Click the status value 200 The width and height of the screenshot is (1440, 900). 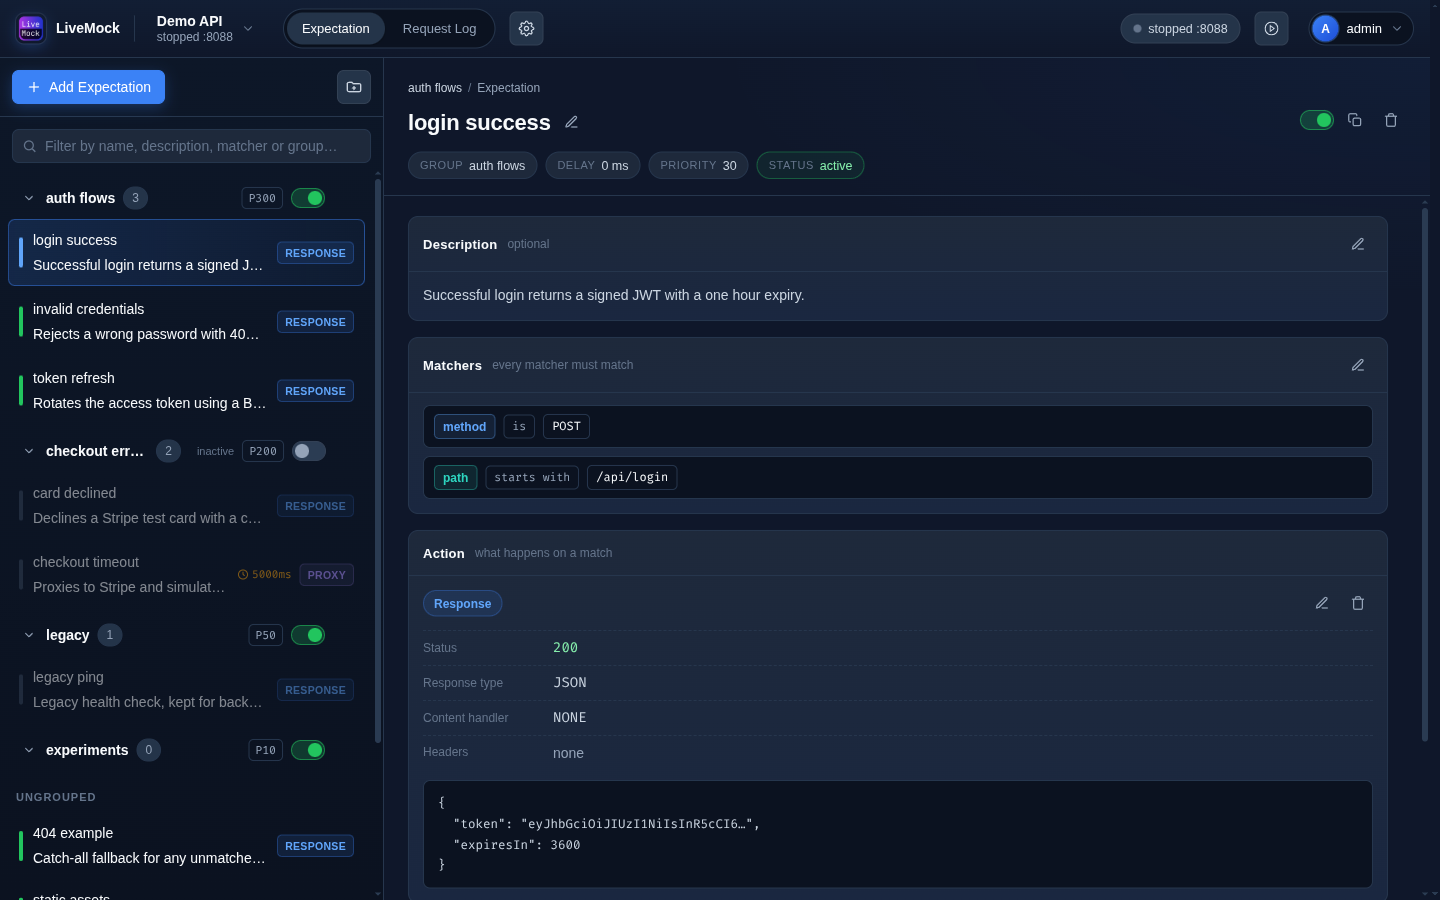565,648
